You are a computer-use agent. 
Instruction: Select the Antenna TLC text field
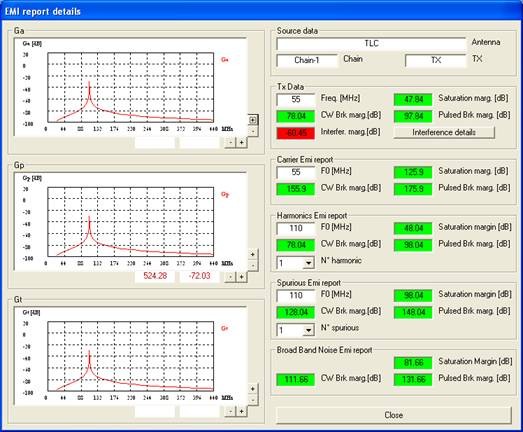(x=371, y=44)
